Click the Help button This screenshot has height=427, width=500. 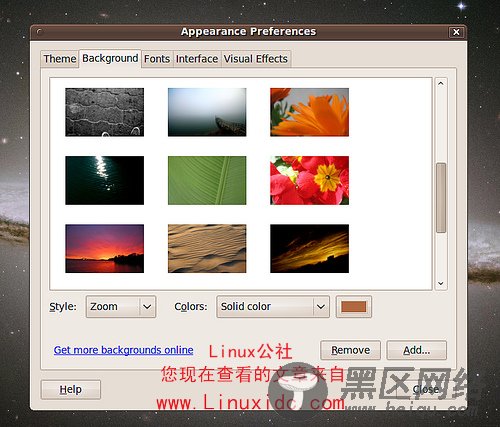click(x=71, y=389)
